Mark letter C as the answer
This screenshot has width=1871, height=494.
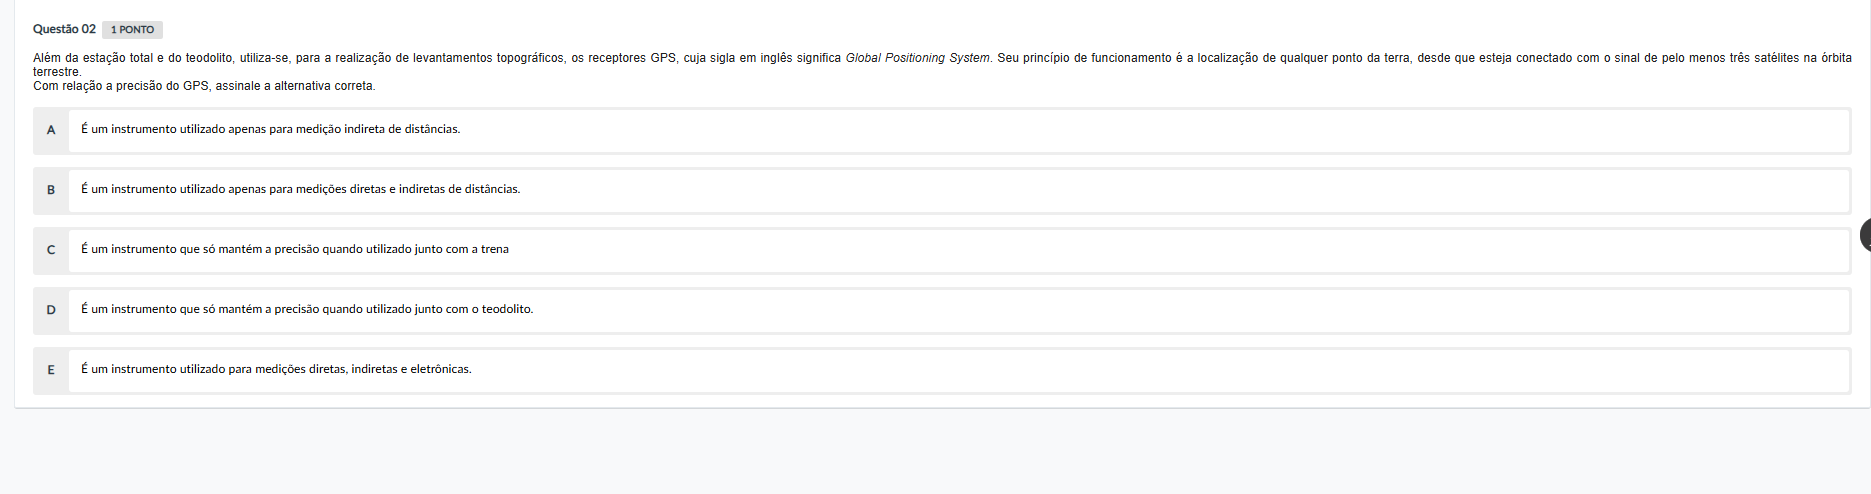(x=51, y=250)
